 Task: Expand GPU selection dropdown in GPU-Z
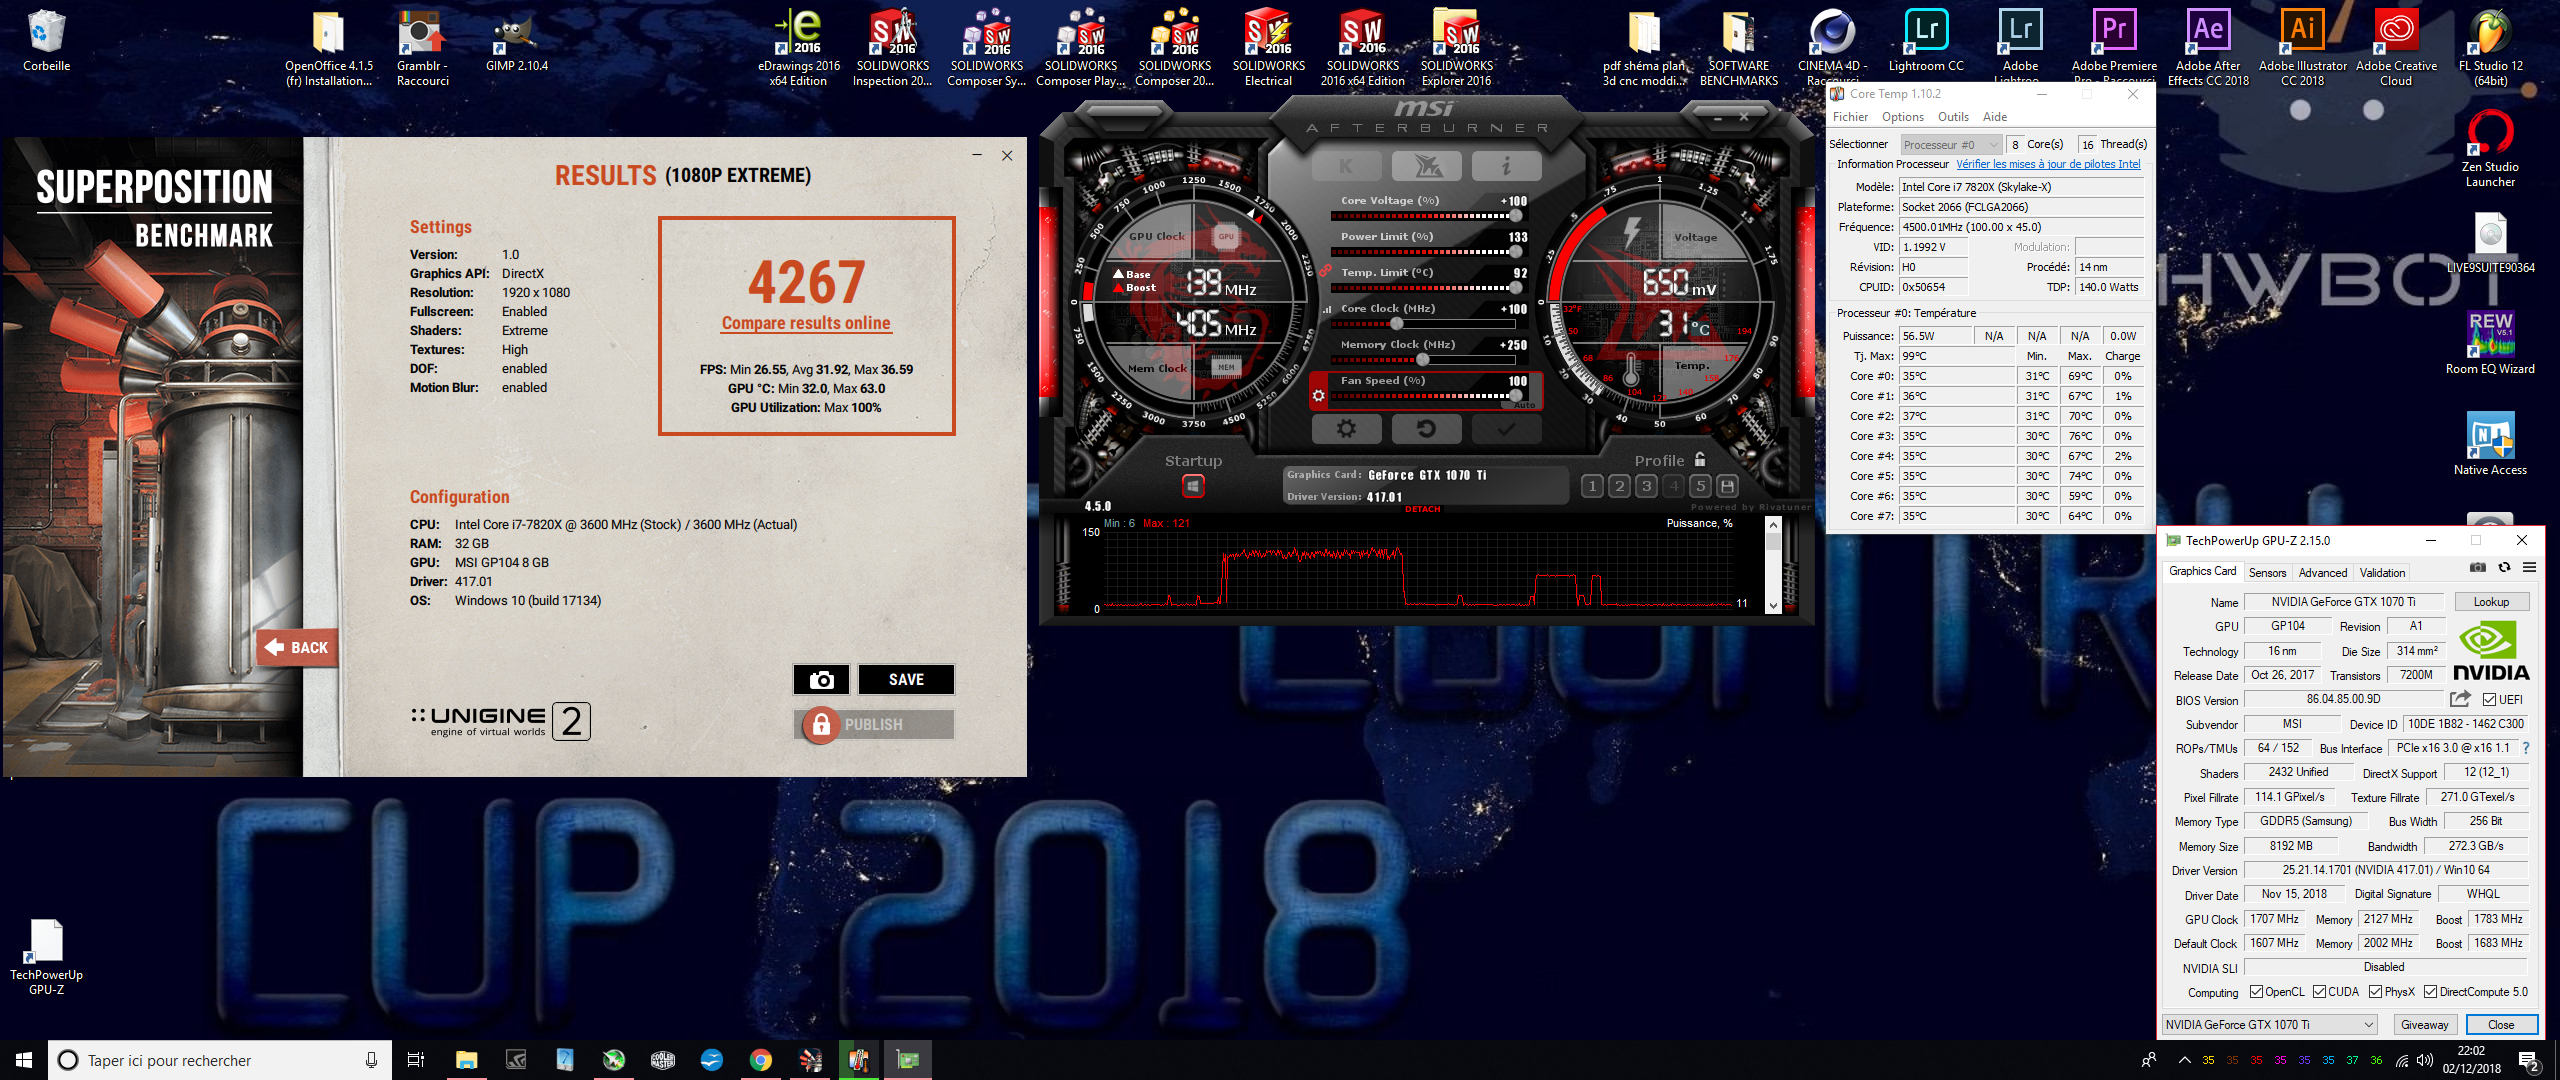click(x=2269, y=1025)
